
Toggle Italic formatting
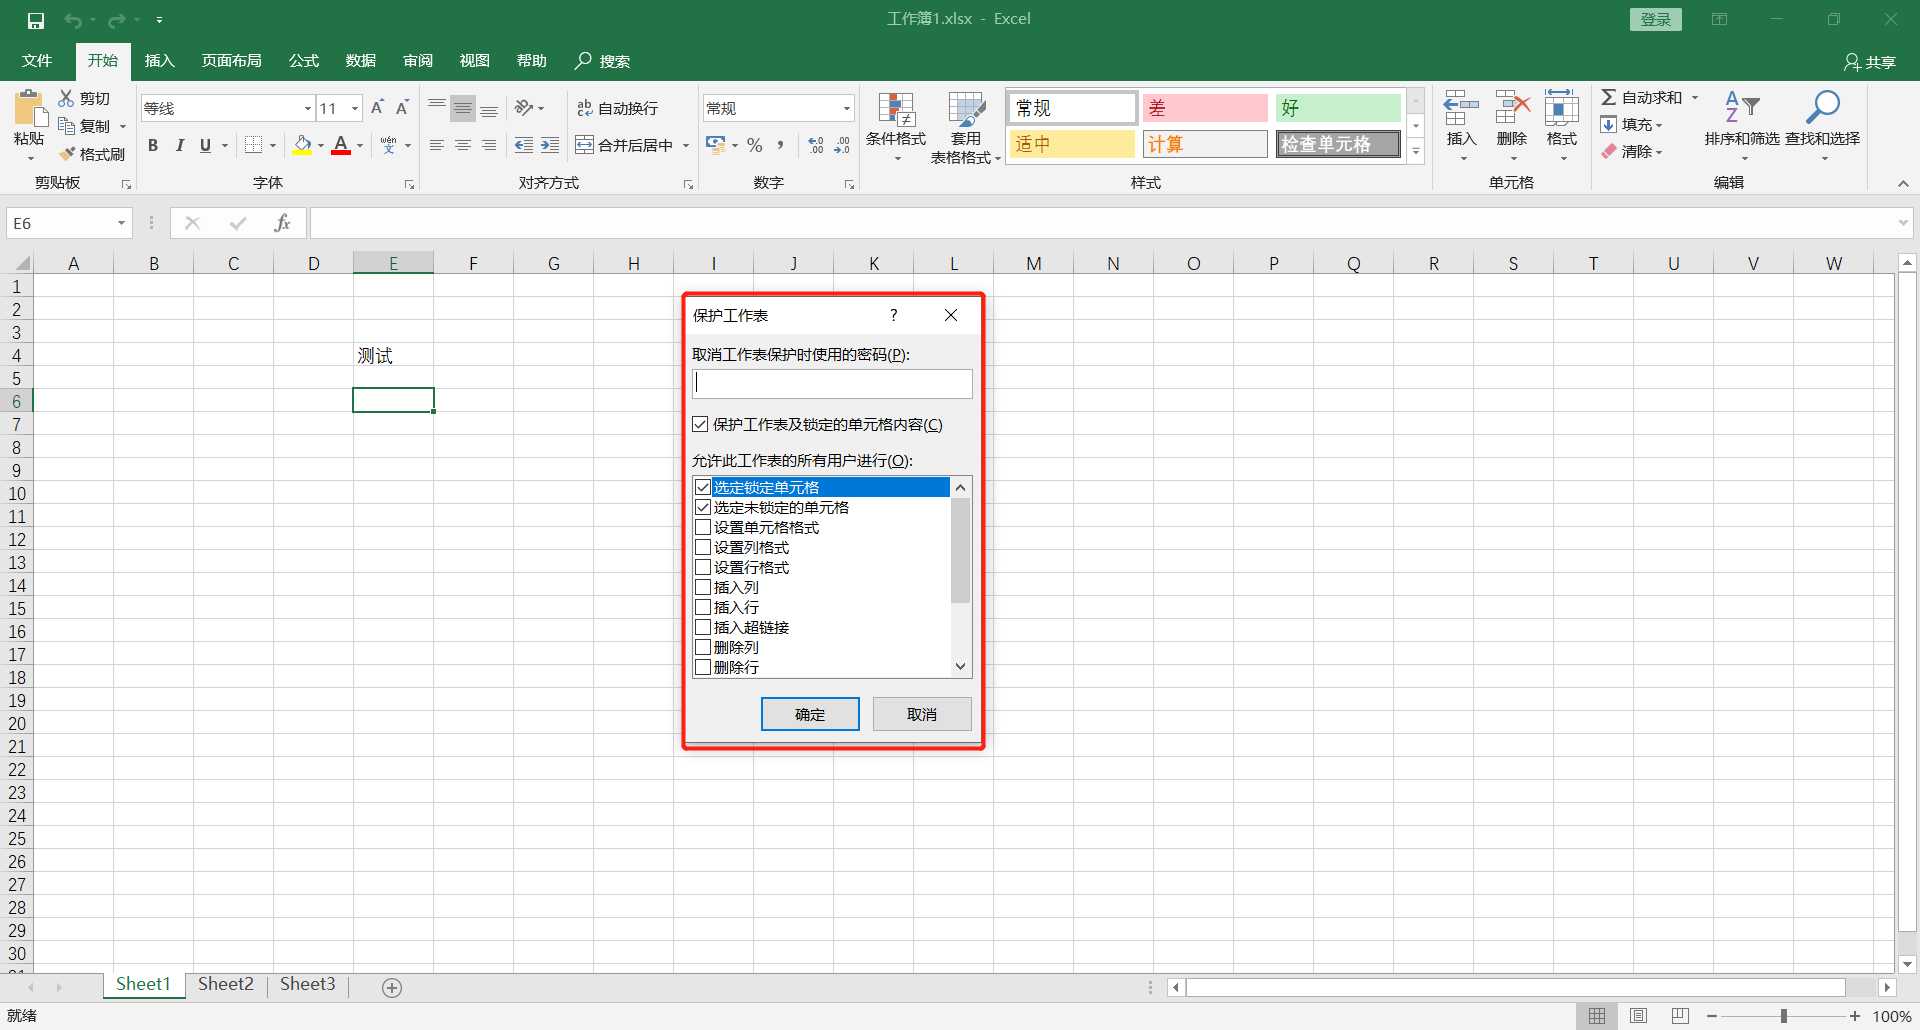pos(179,145)
